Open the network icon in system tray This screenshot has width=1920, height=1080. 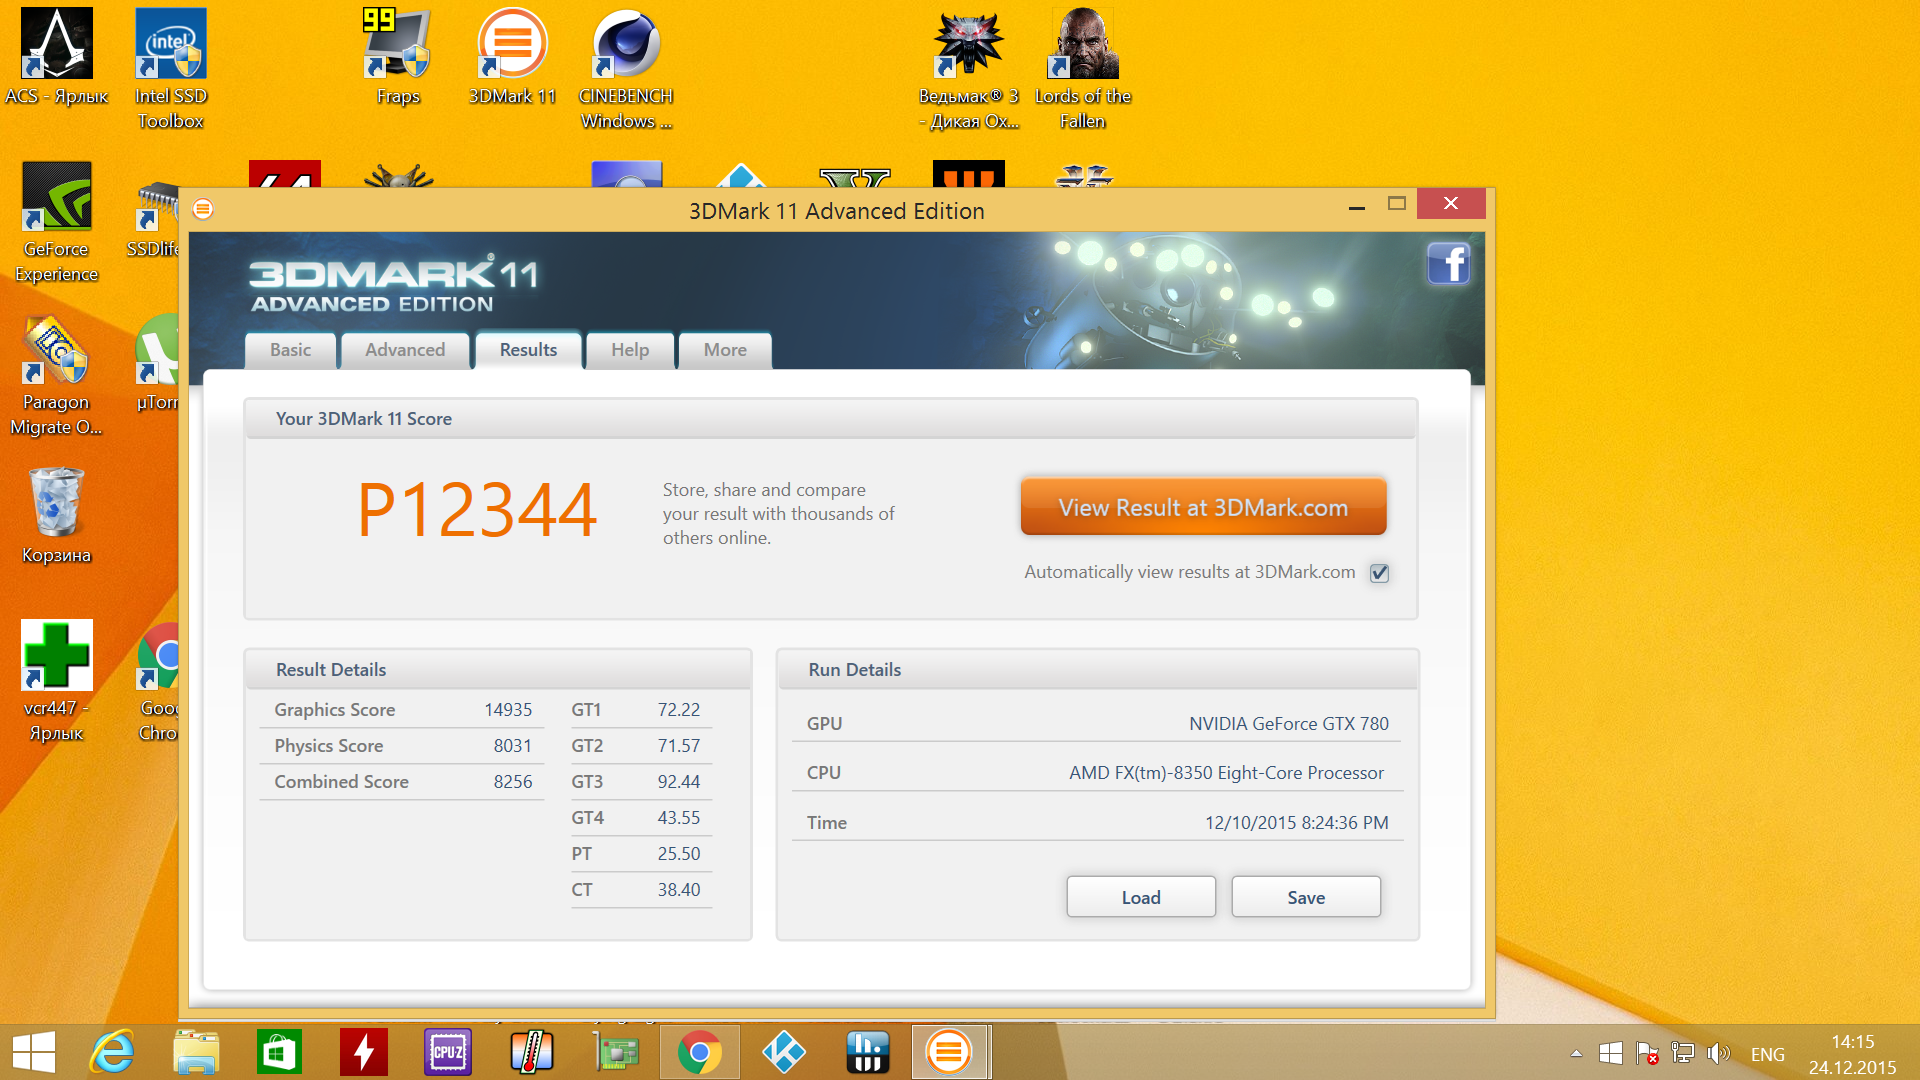[x=1683, y=1053]
